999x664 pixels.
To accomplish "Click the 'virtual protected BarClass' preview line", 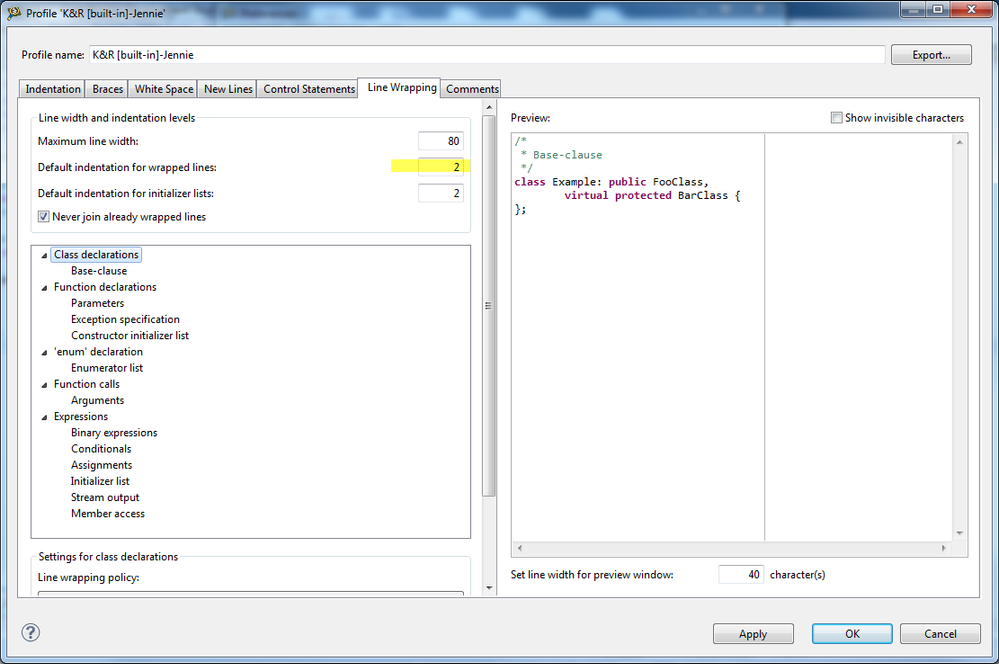I will click(x=652, y=196).
